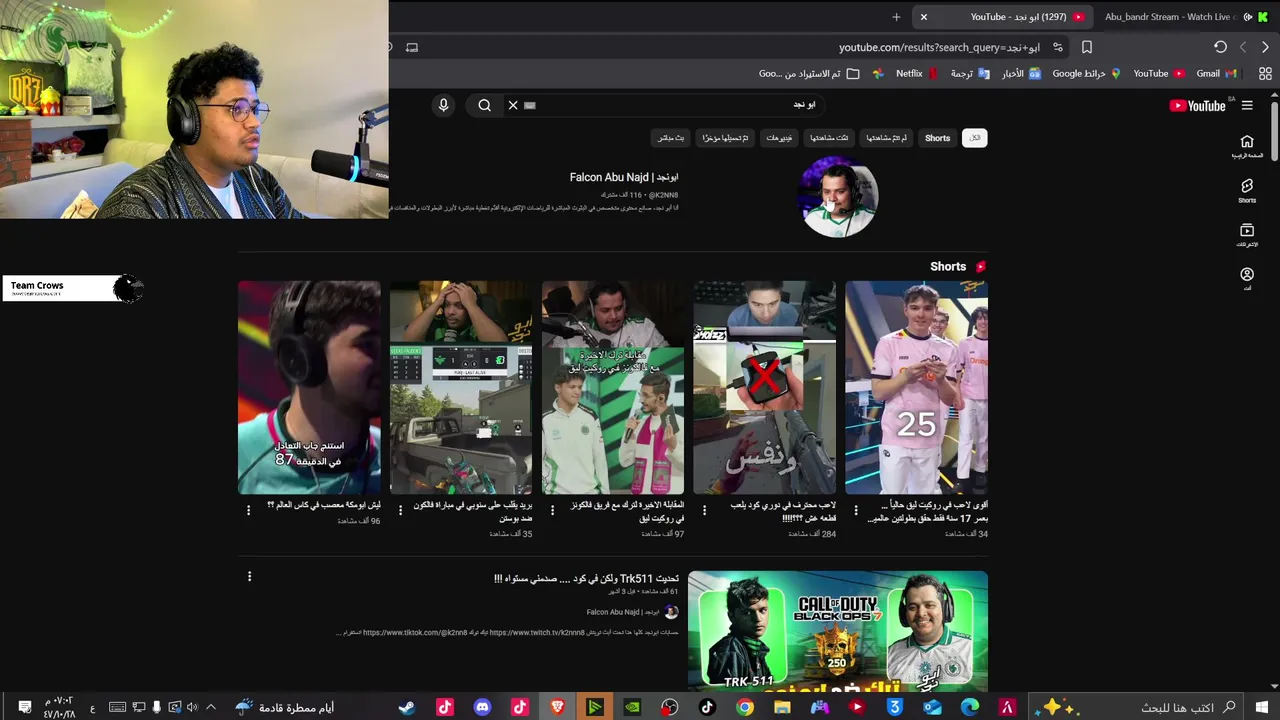This screenshot has height=720, width=1280.
Task: Open three-dot menu for the 17-year-old player short
Action: tap(856, 510)
